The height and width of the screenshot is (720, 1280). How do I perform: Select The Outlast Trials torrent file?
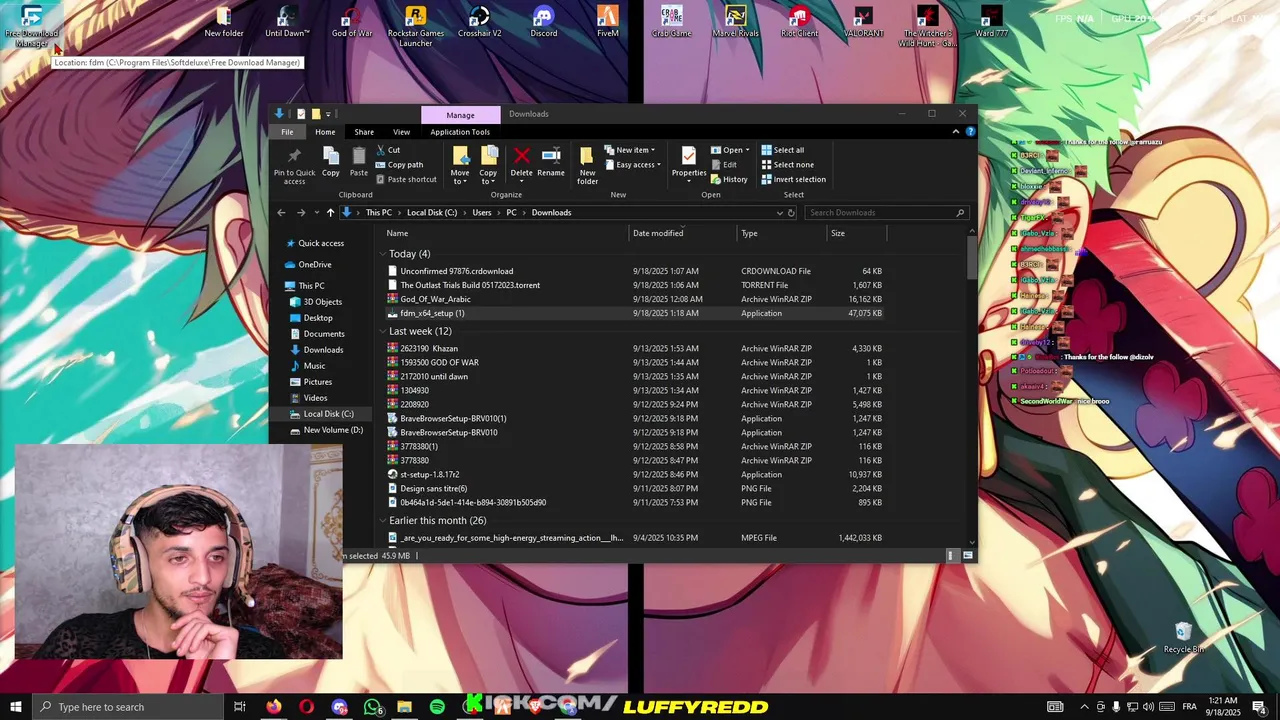470,285
